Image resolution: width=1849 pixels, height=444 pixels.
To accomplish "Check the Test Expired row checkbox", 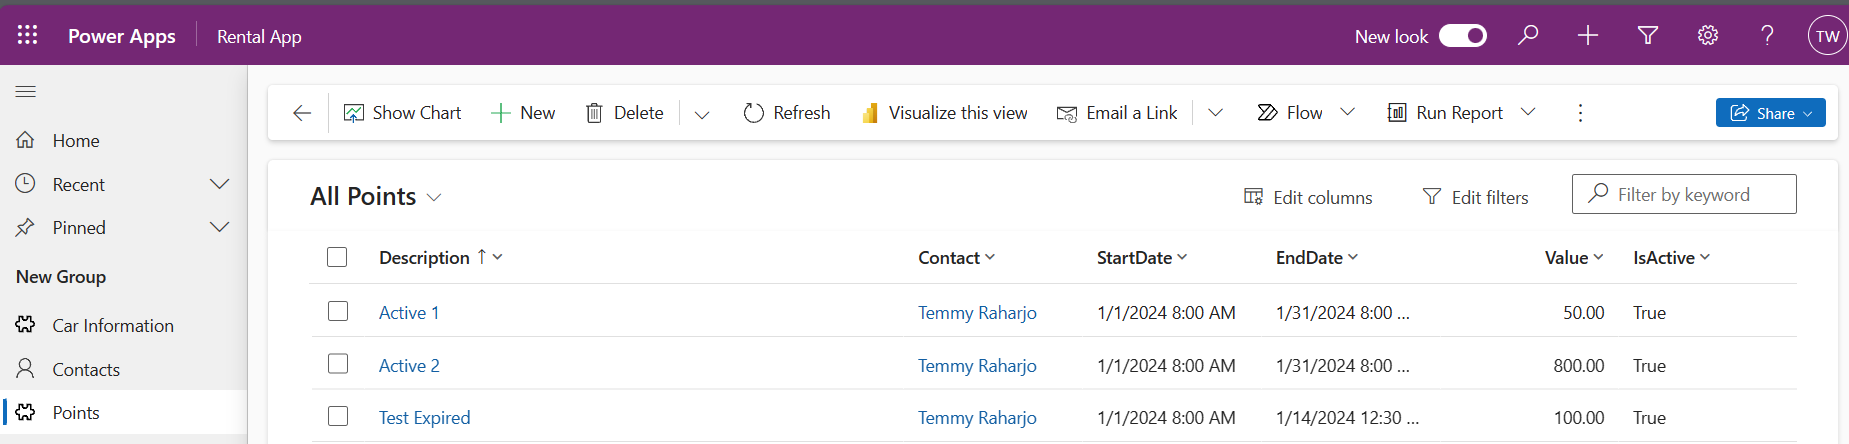I will point(338,416).
